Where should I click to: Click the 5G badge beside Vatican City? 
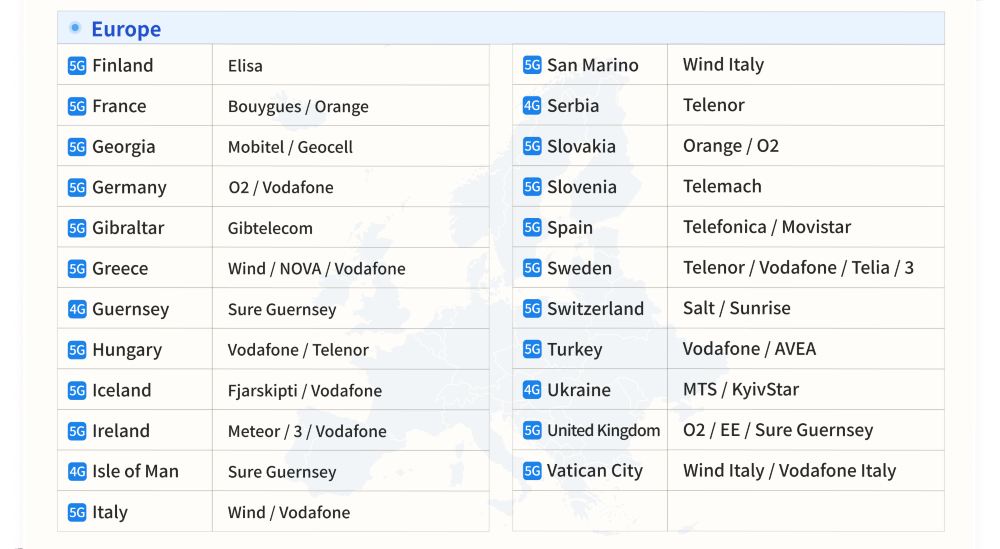[x=532, y=471]
